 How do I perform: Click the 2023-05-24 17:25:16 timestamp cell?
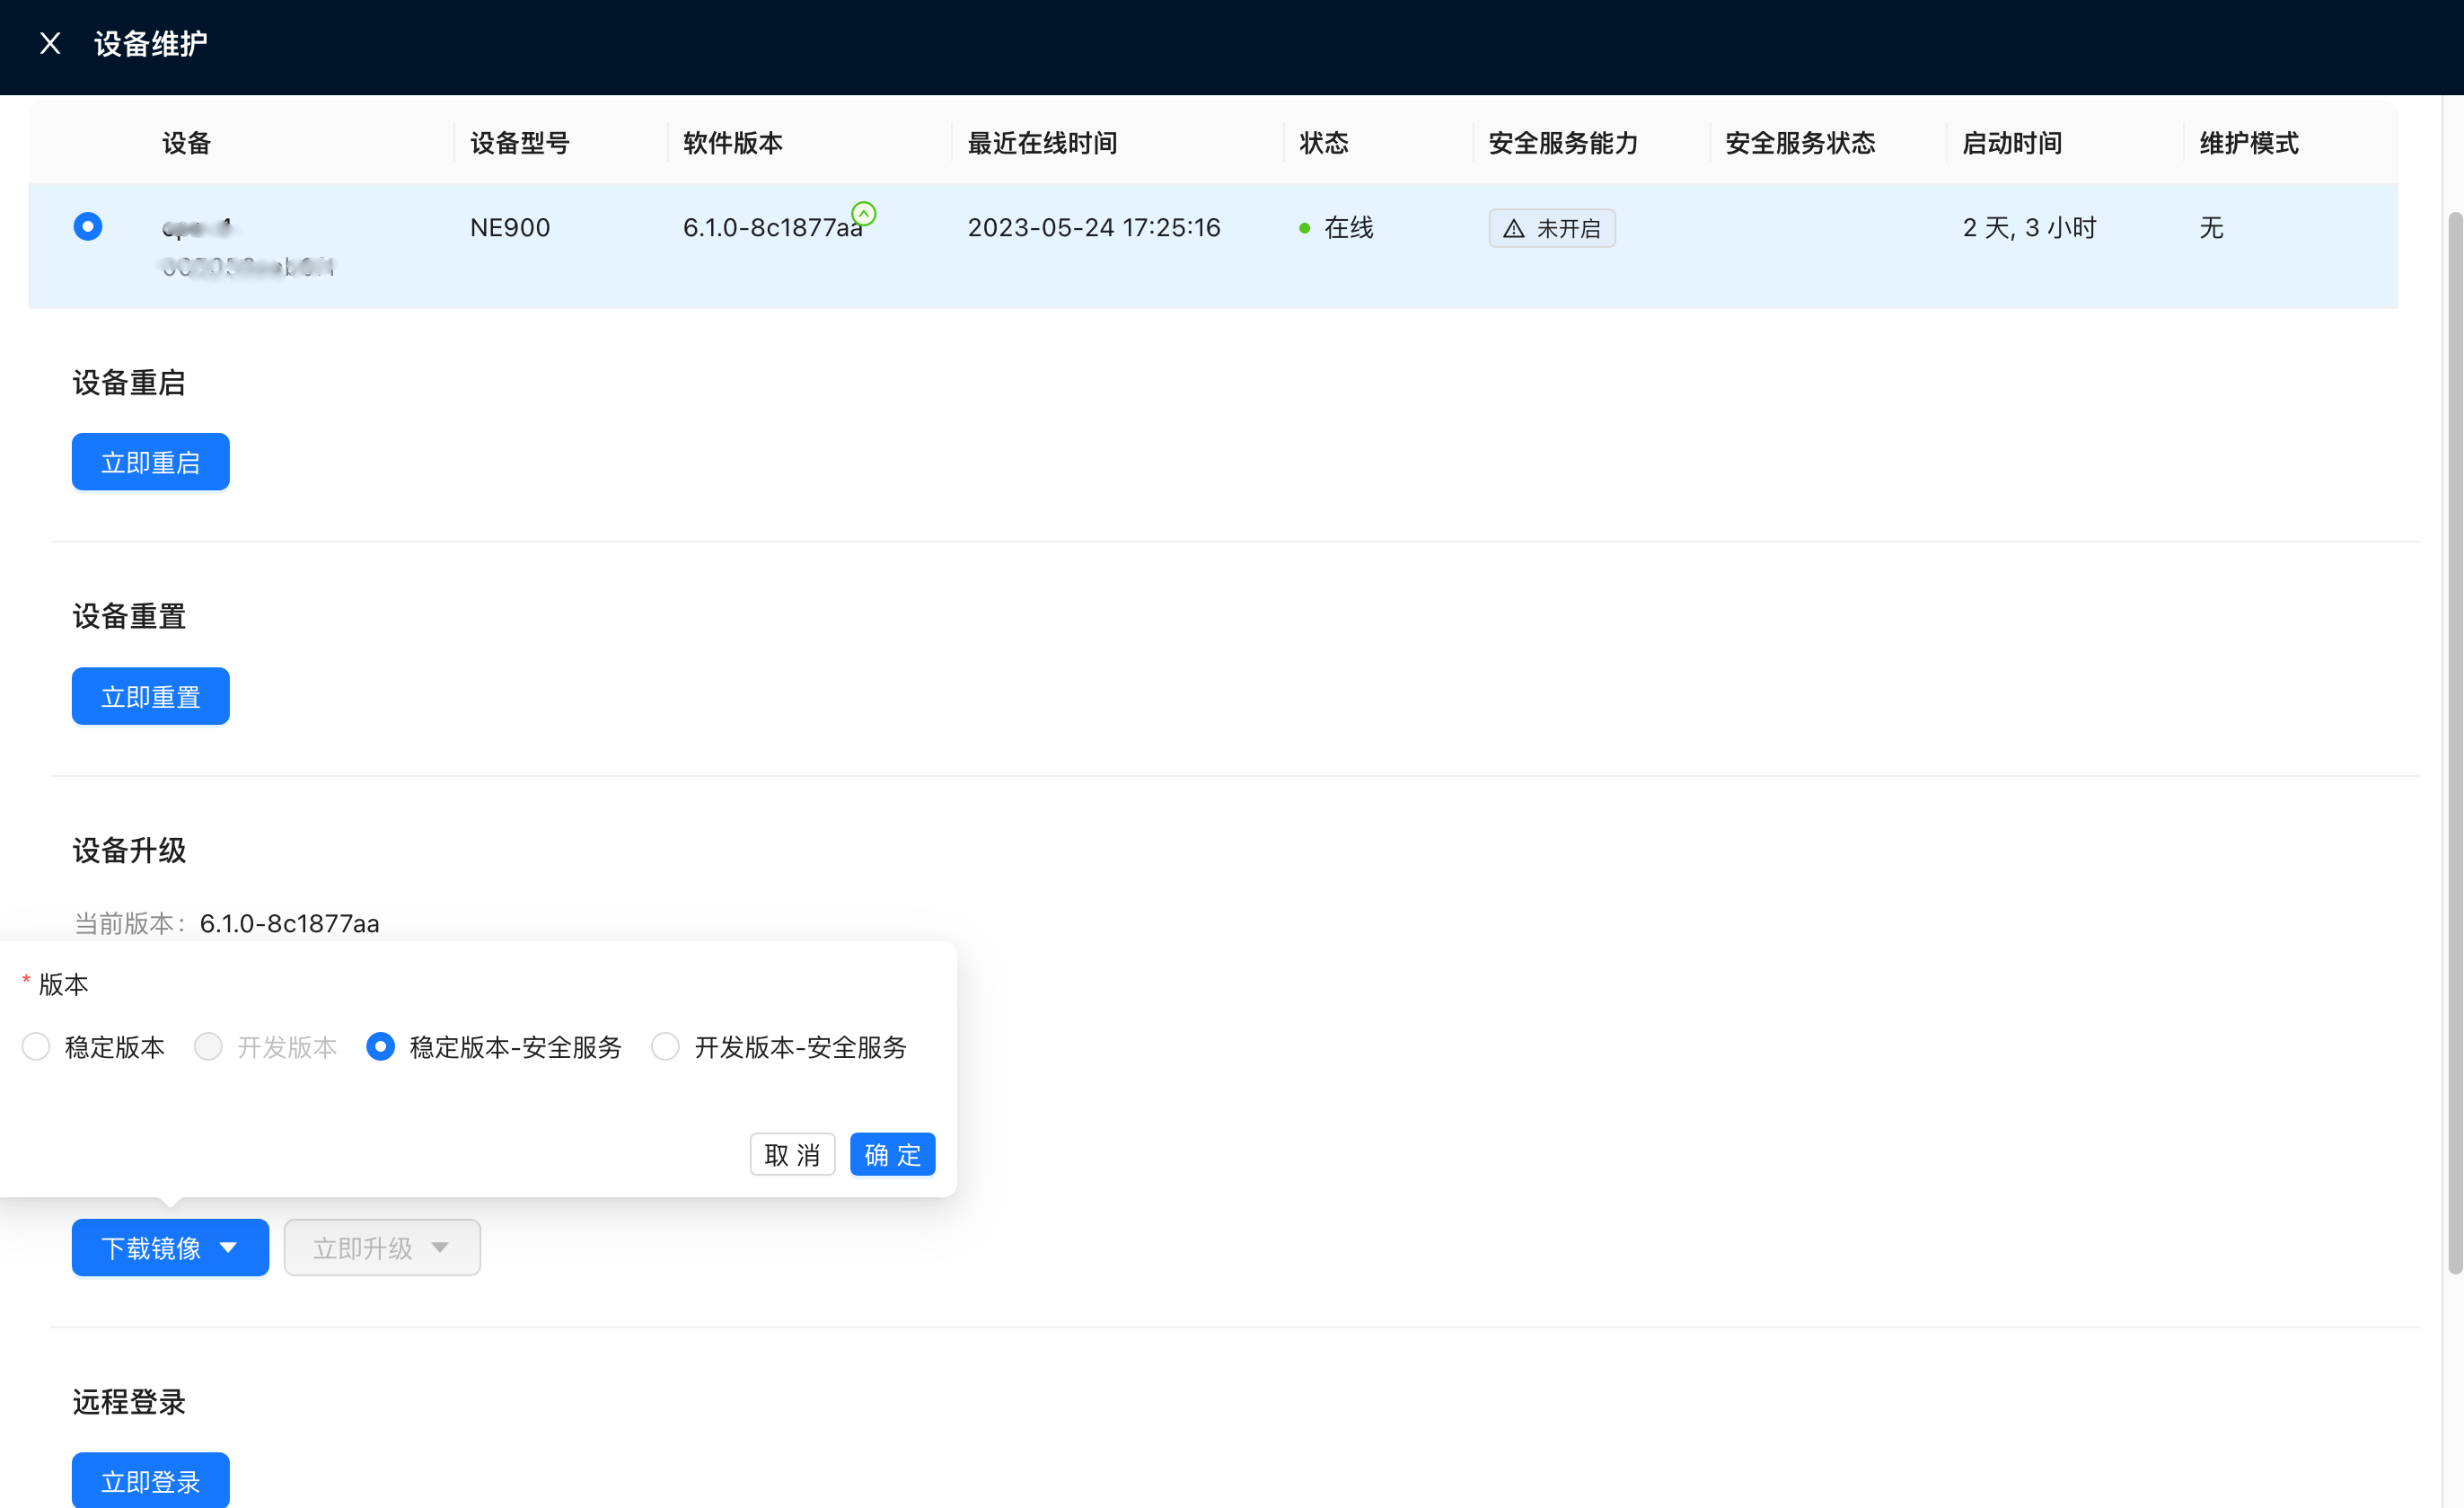pyautogui.click(x=1094, y=227)
